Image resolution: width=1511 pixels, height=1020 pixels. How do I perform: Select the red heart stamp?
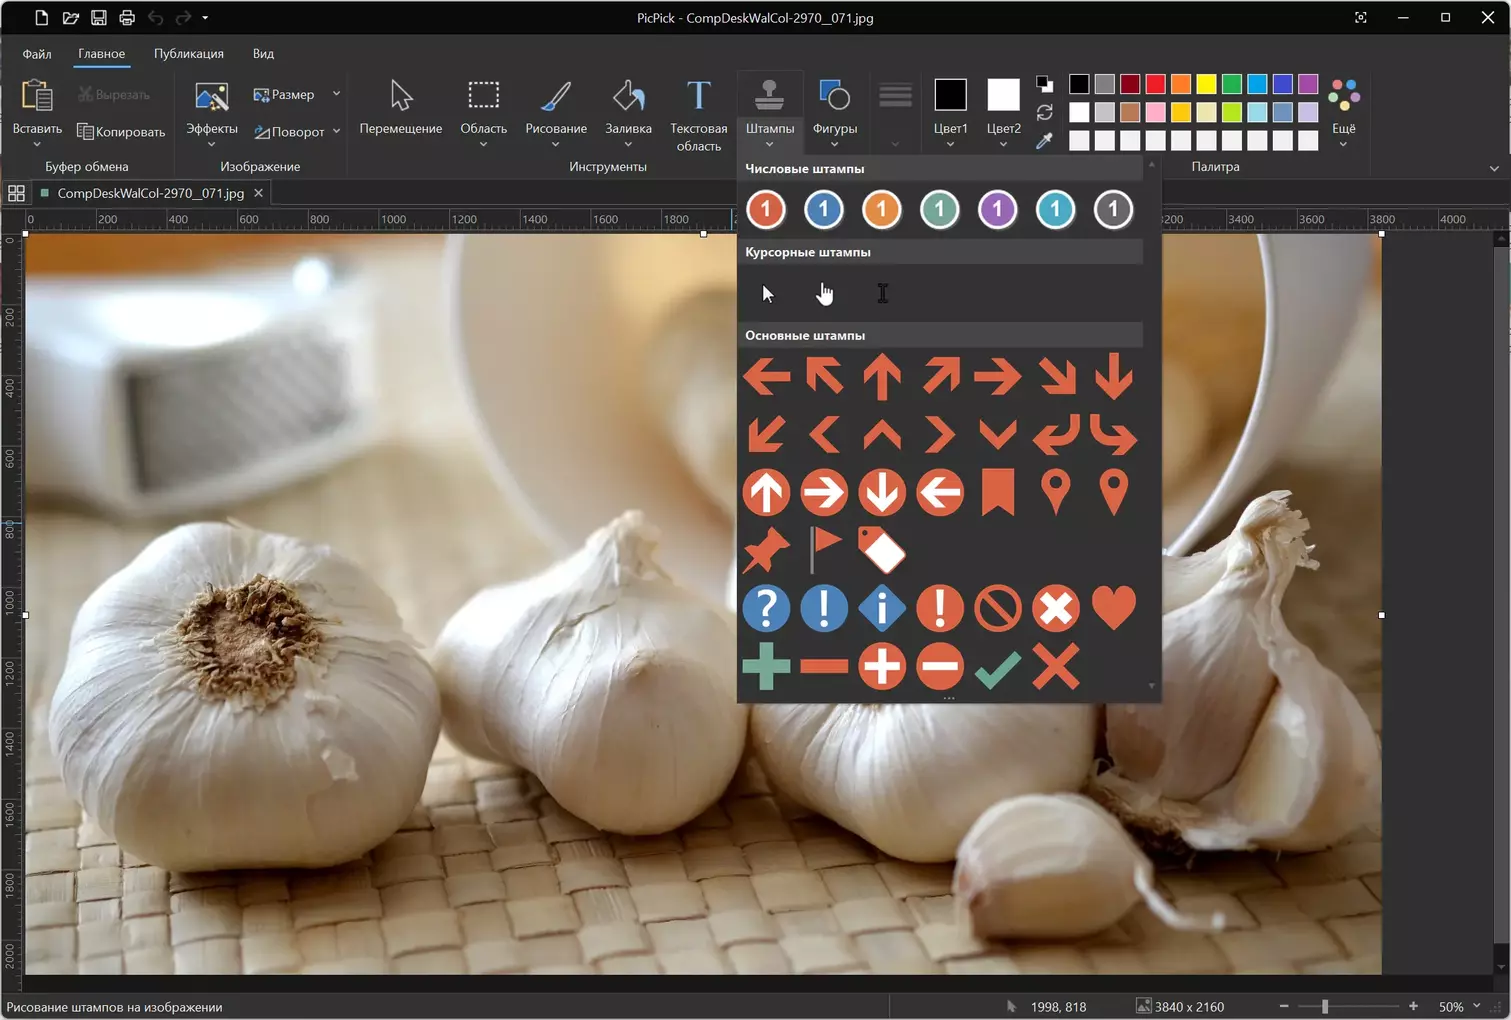pos(1113,608)
